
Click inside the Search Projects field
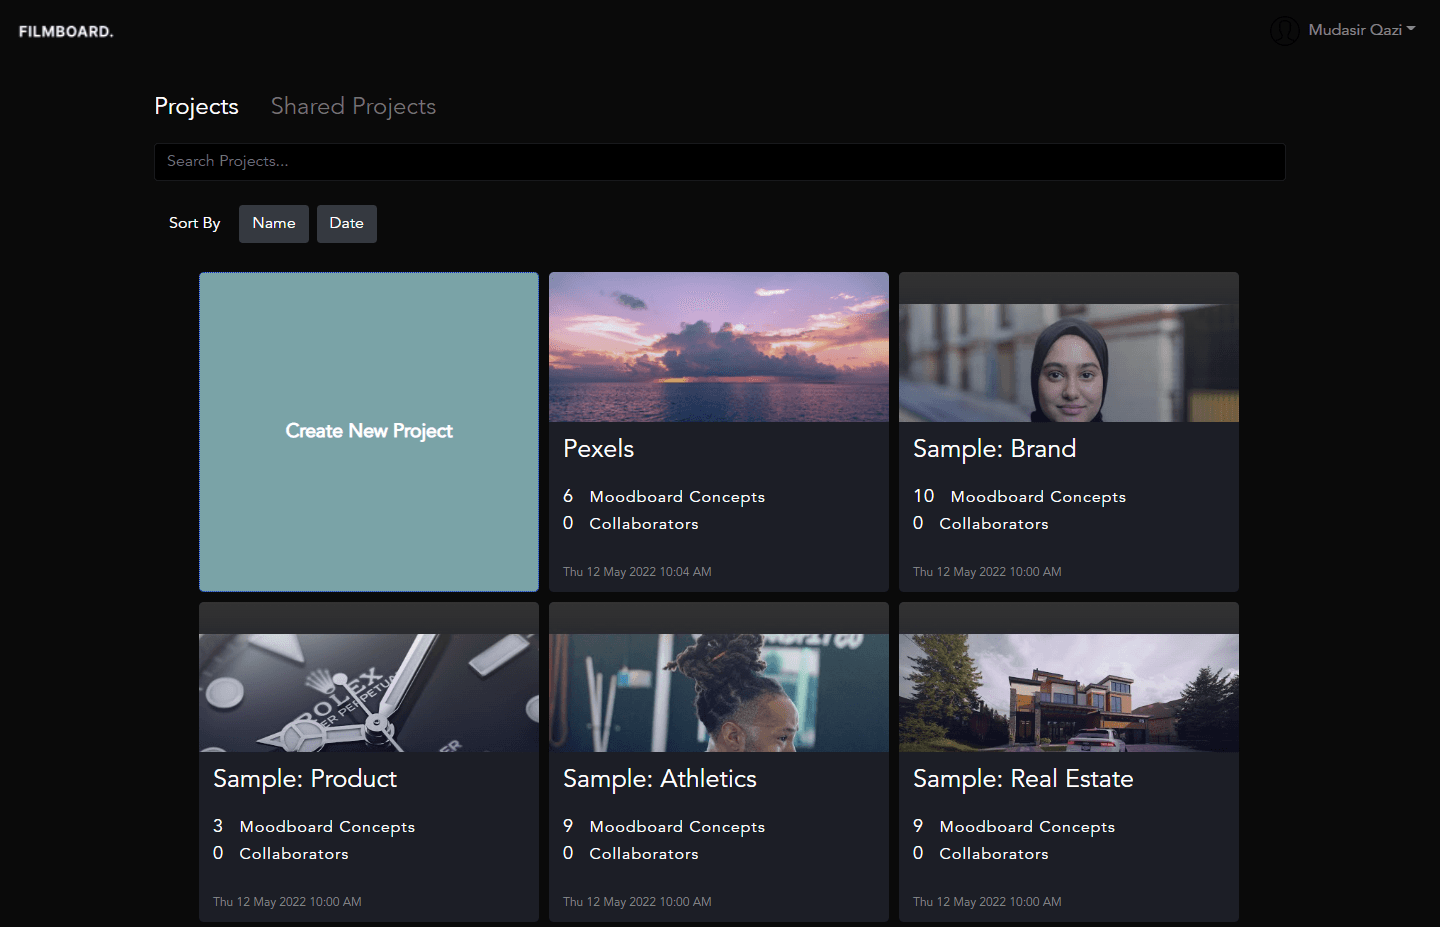pos(719,161)
